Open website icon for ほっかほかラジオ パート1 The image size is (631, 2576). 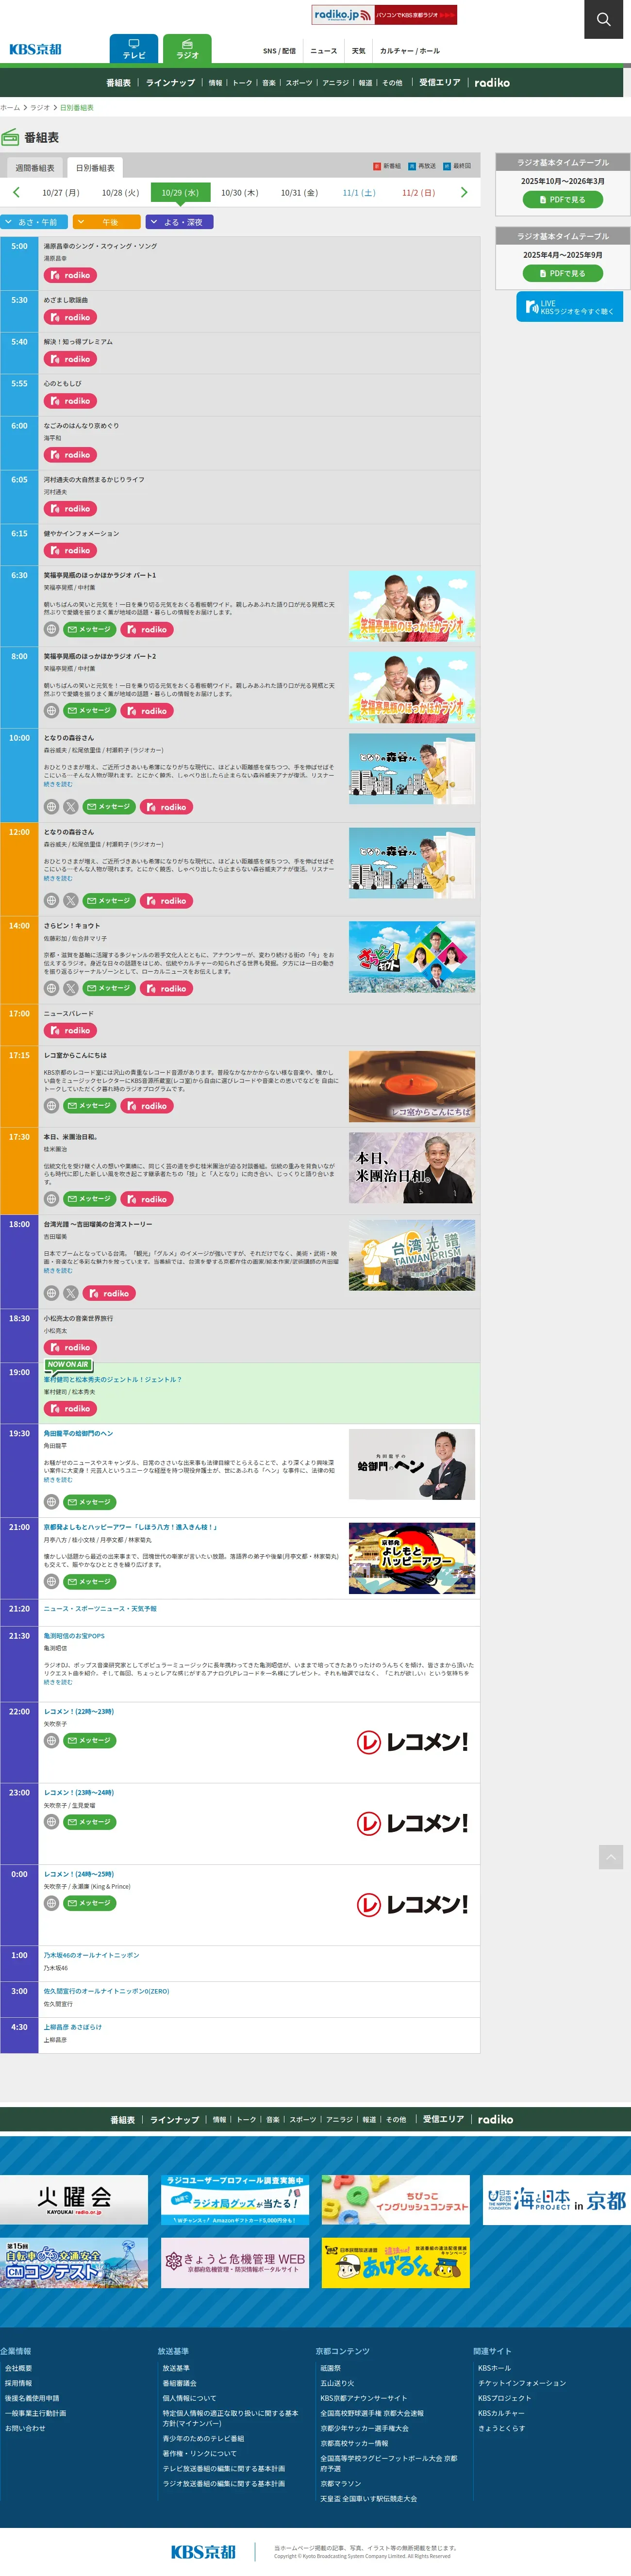coord(51,629)
